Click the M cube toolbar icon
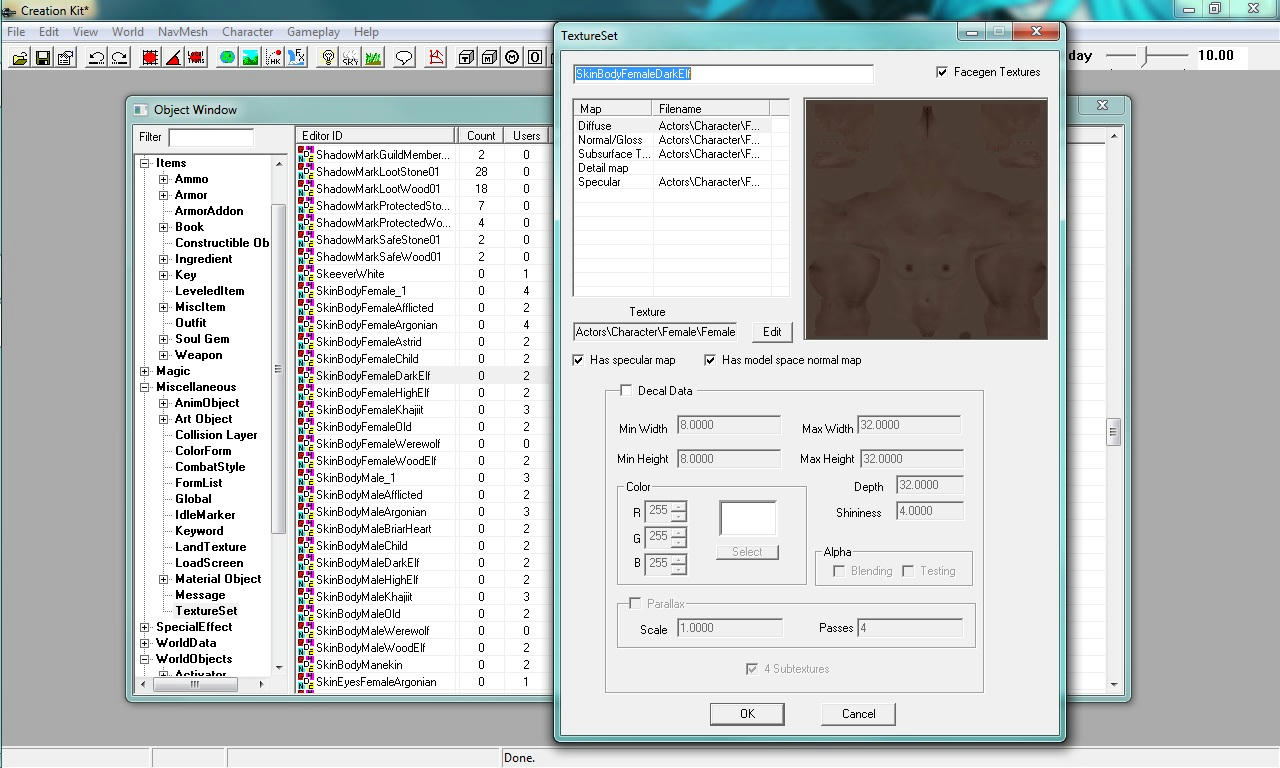The image size is (1280, 768). (489, 58)
